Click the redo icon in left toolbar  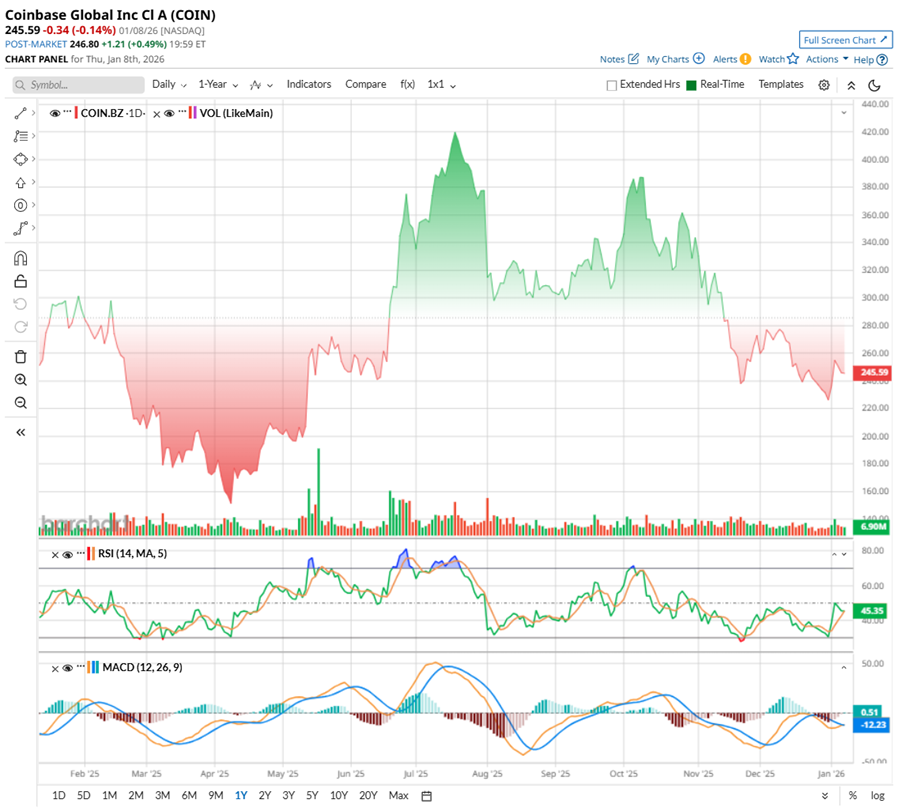[x=21, y=327]
